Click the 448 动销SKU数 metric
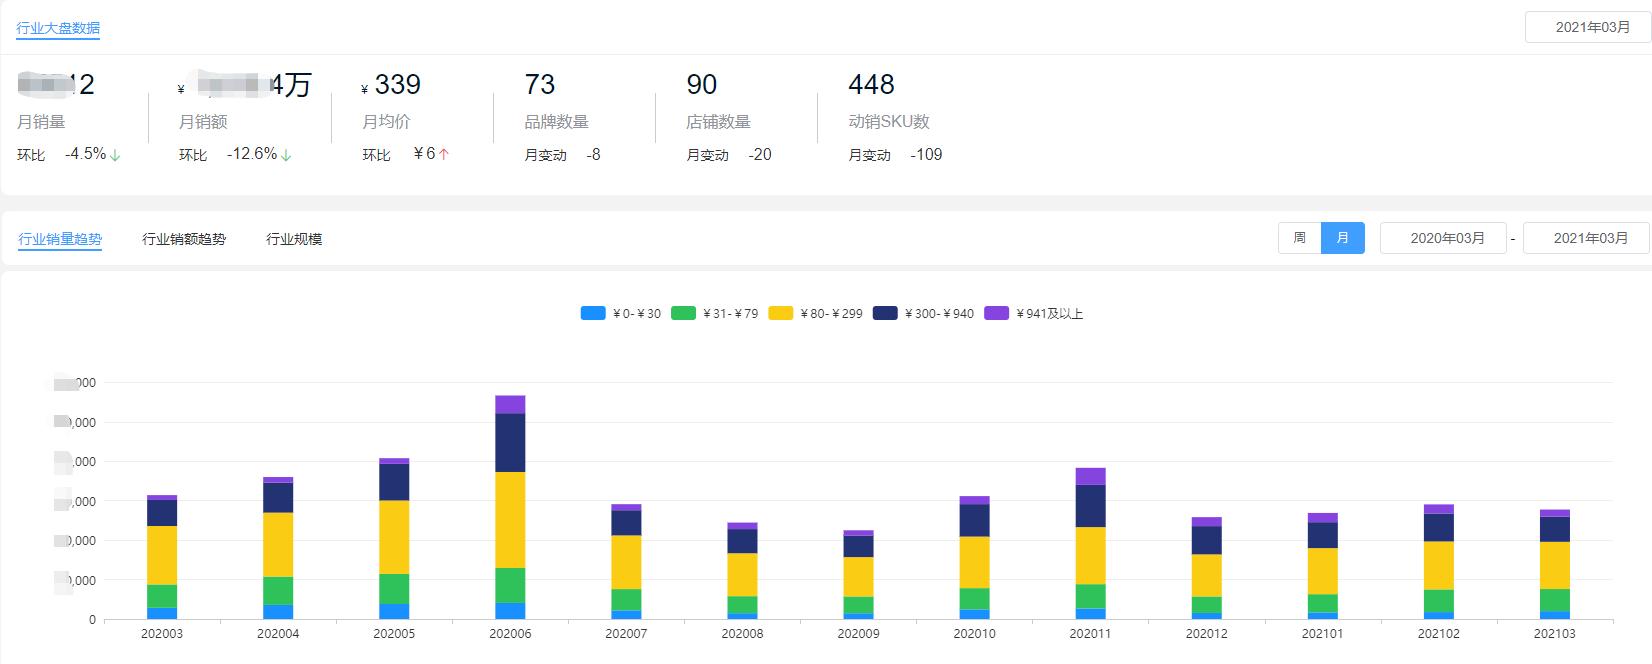This screenshot has width=1652, height=664. [x=871, y=85]
